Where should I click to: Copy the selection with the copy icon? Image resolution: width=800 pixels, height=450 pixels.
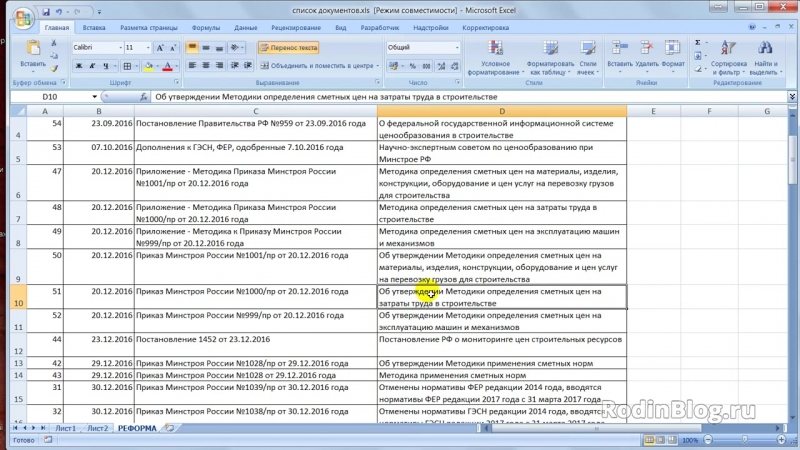pos(54,55)
